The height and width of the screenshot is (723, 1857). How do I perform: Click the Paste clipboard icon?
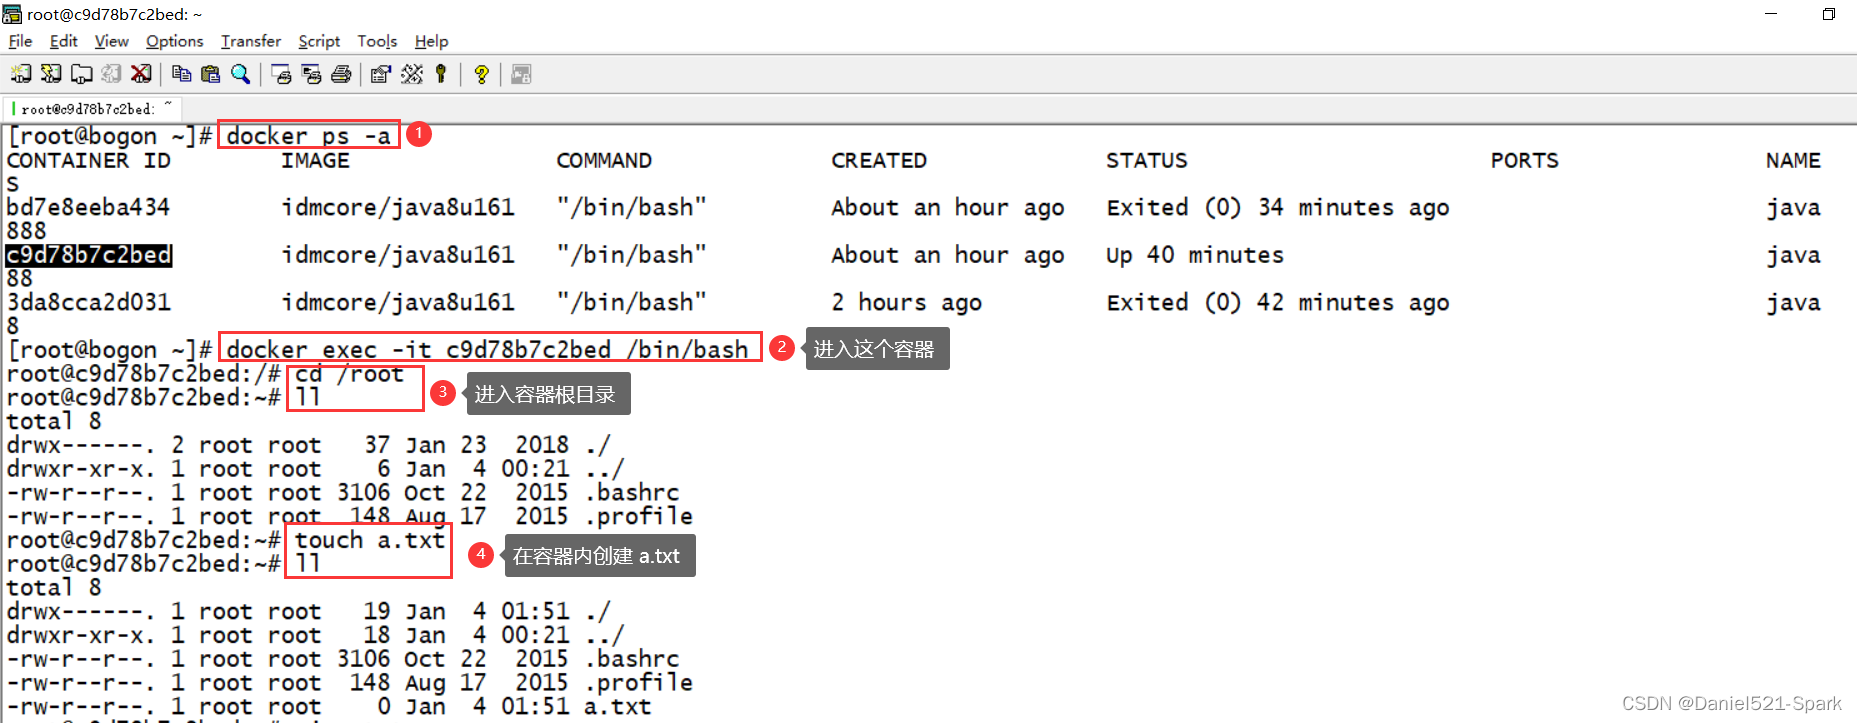(x=210, y=74)
